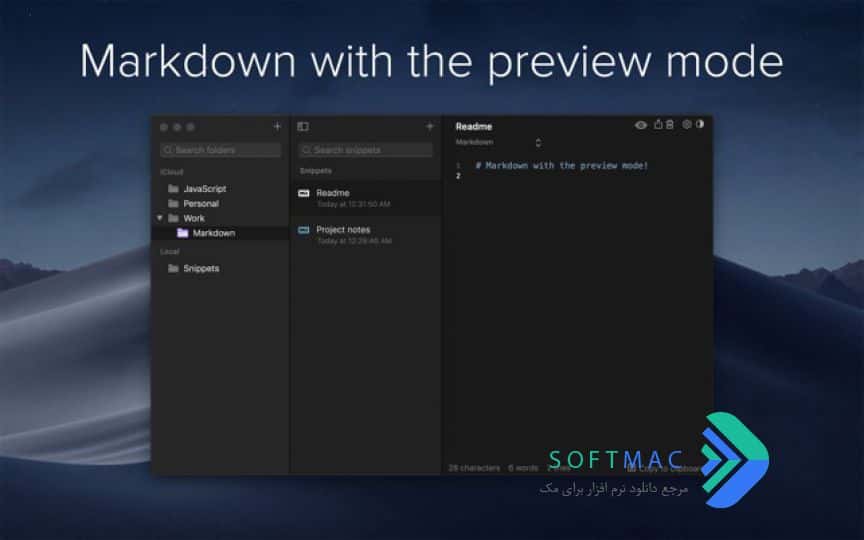Screen dimensions: 864x540
Task: Click the characters count in status bar
Action: (474, 468)
